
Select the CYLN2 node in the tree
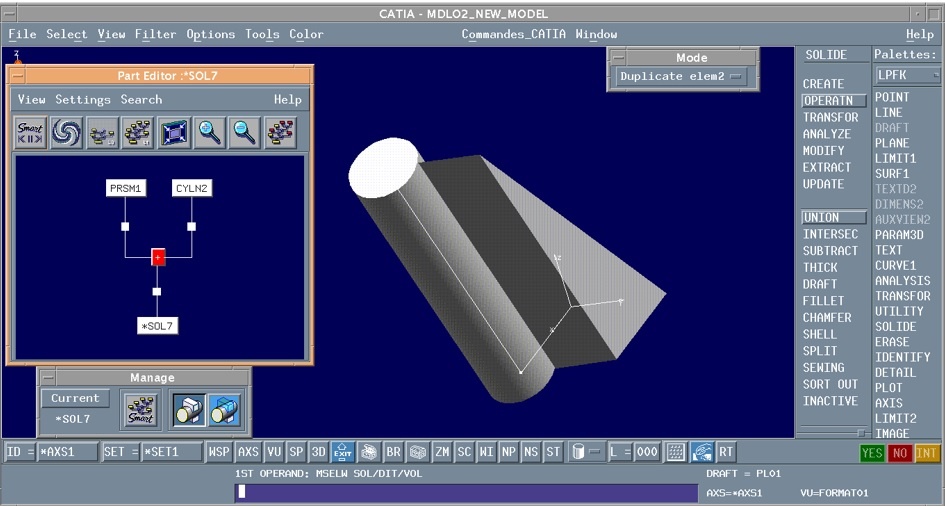point(192,189)
